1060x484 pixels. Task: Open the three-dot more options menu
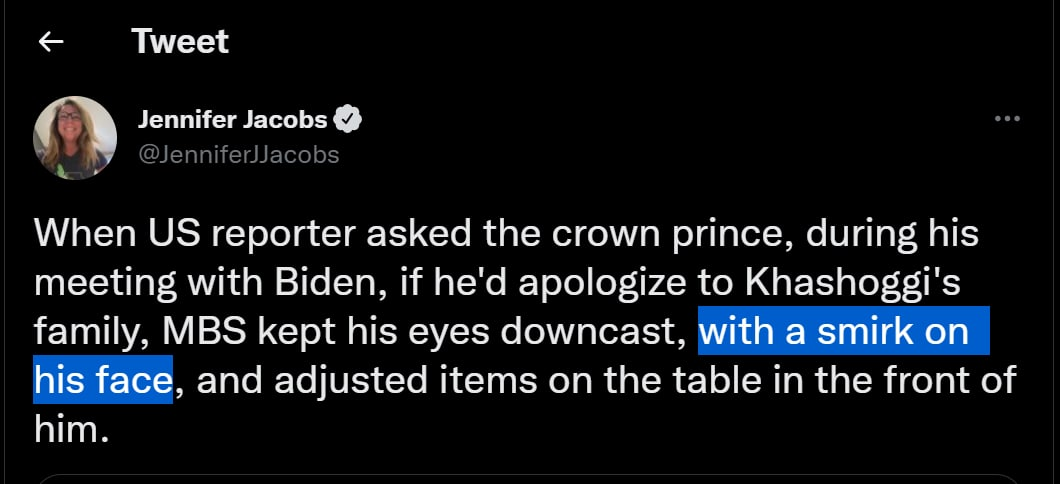(x=1007, y=119)
